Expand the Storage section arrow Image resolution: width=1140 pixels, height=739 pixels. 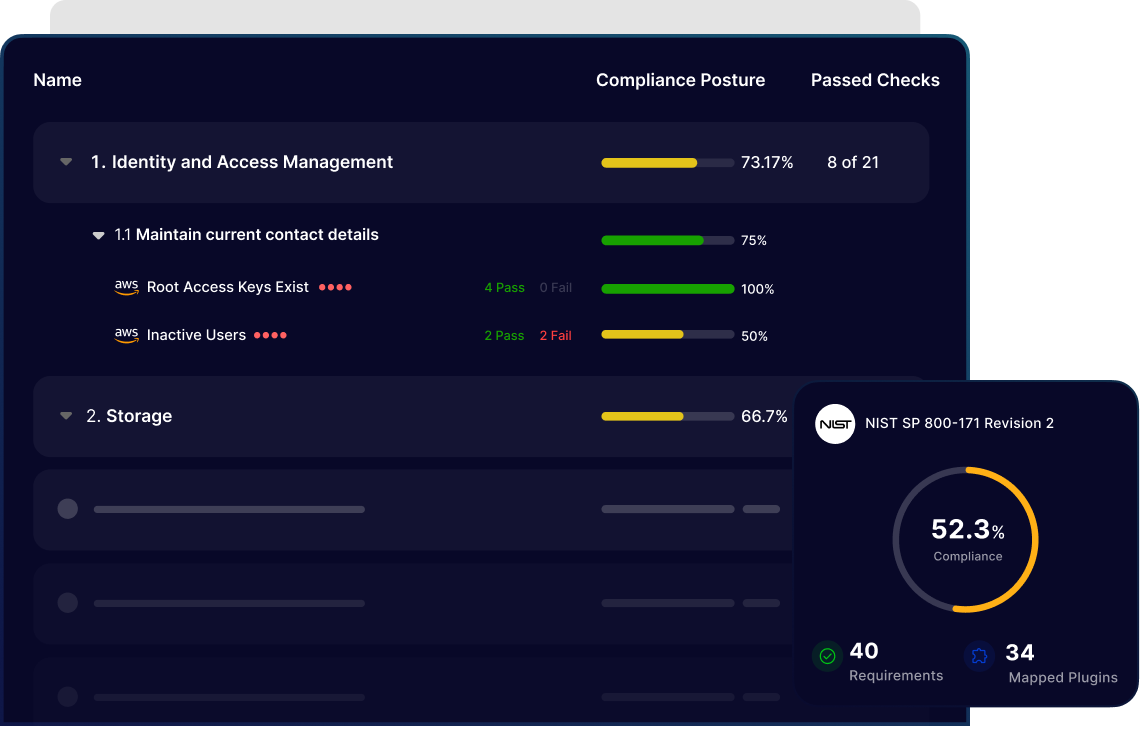(66, 416)
